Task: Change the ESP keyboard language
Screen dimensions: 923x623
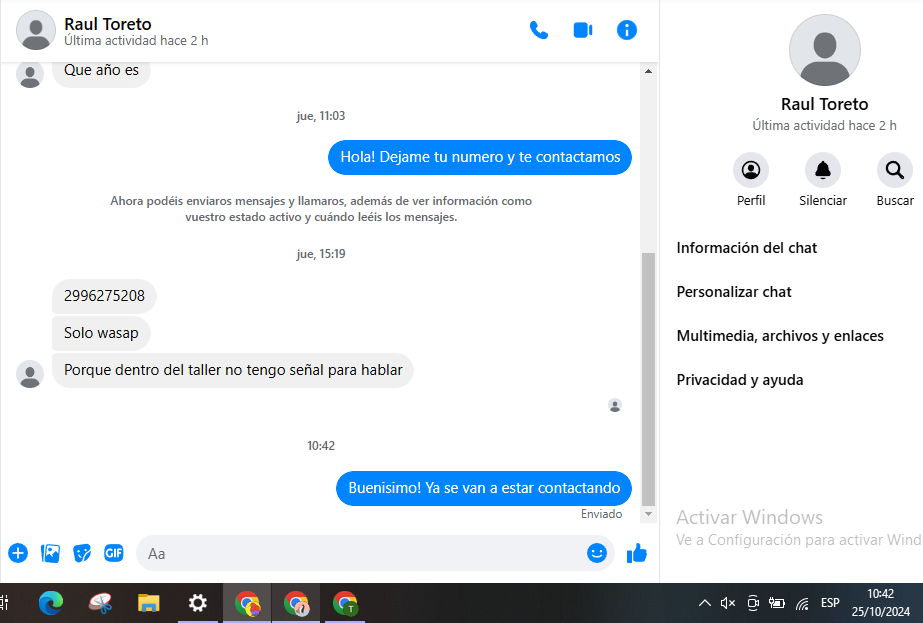Action: pyautogui.click(x=830, y=603)
